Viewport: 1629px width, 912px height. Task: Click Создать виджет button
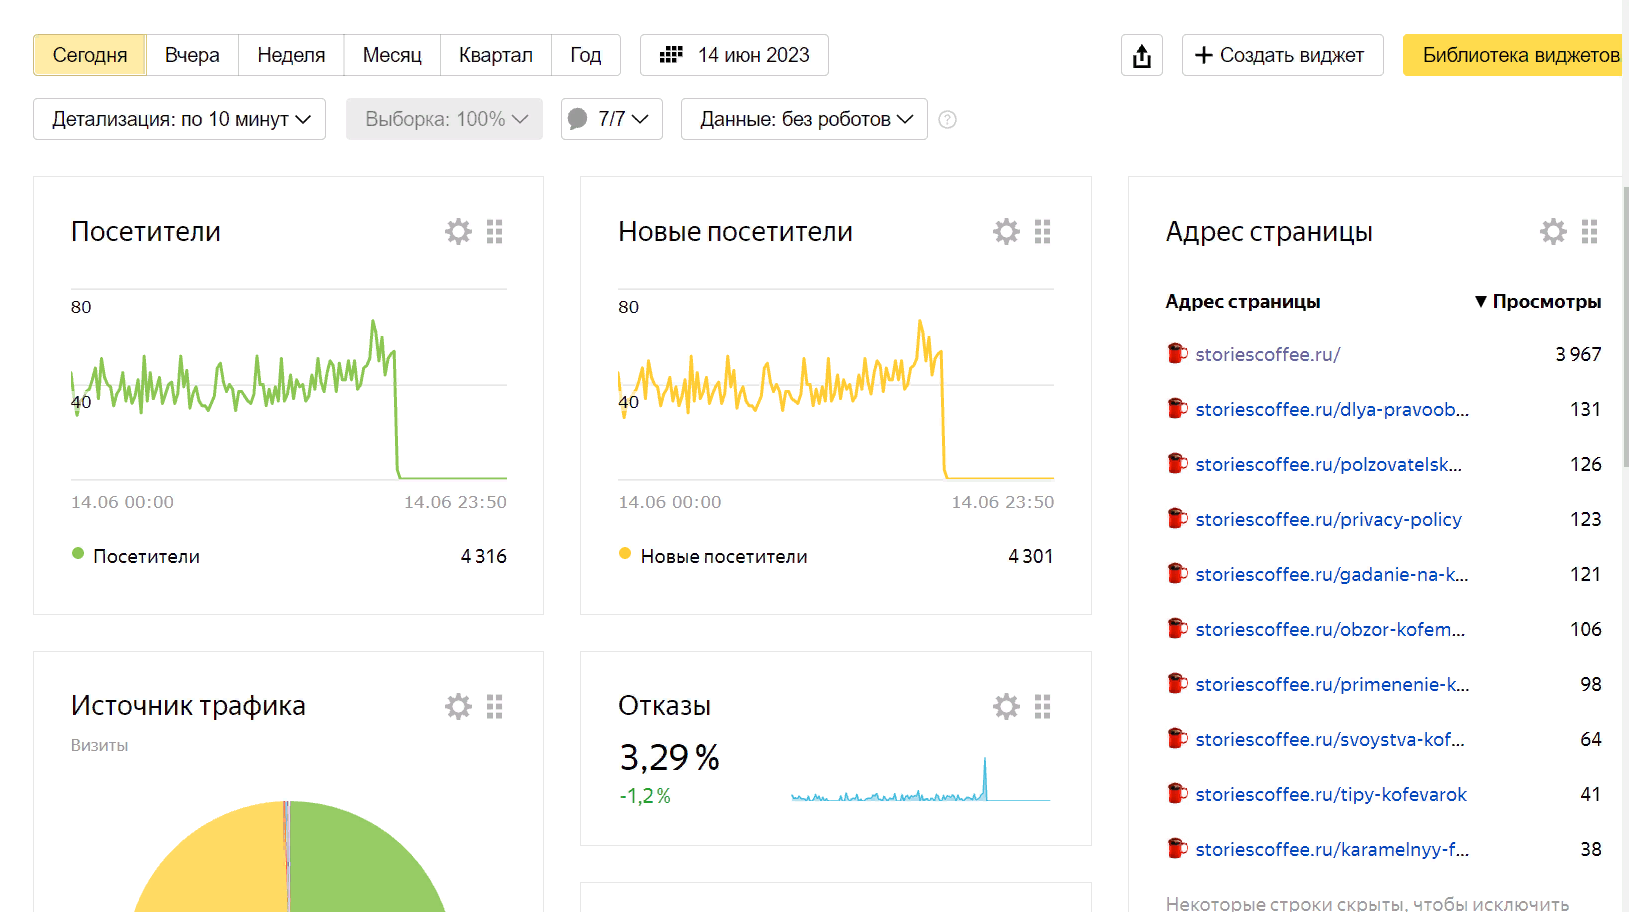click(1282, 55)
